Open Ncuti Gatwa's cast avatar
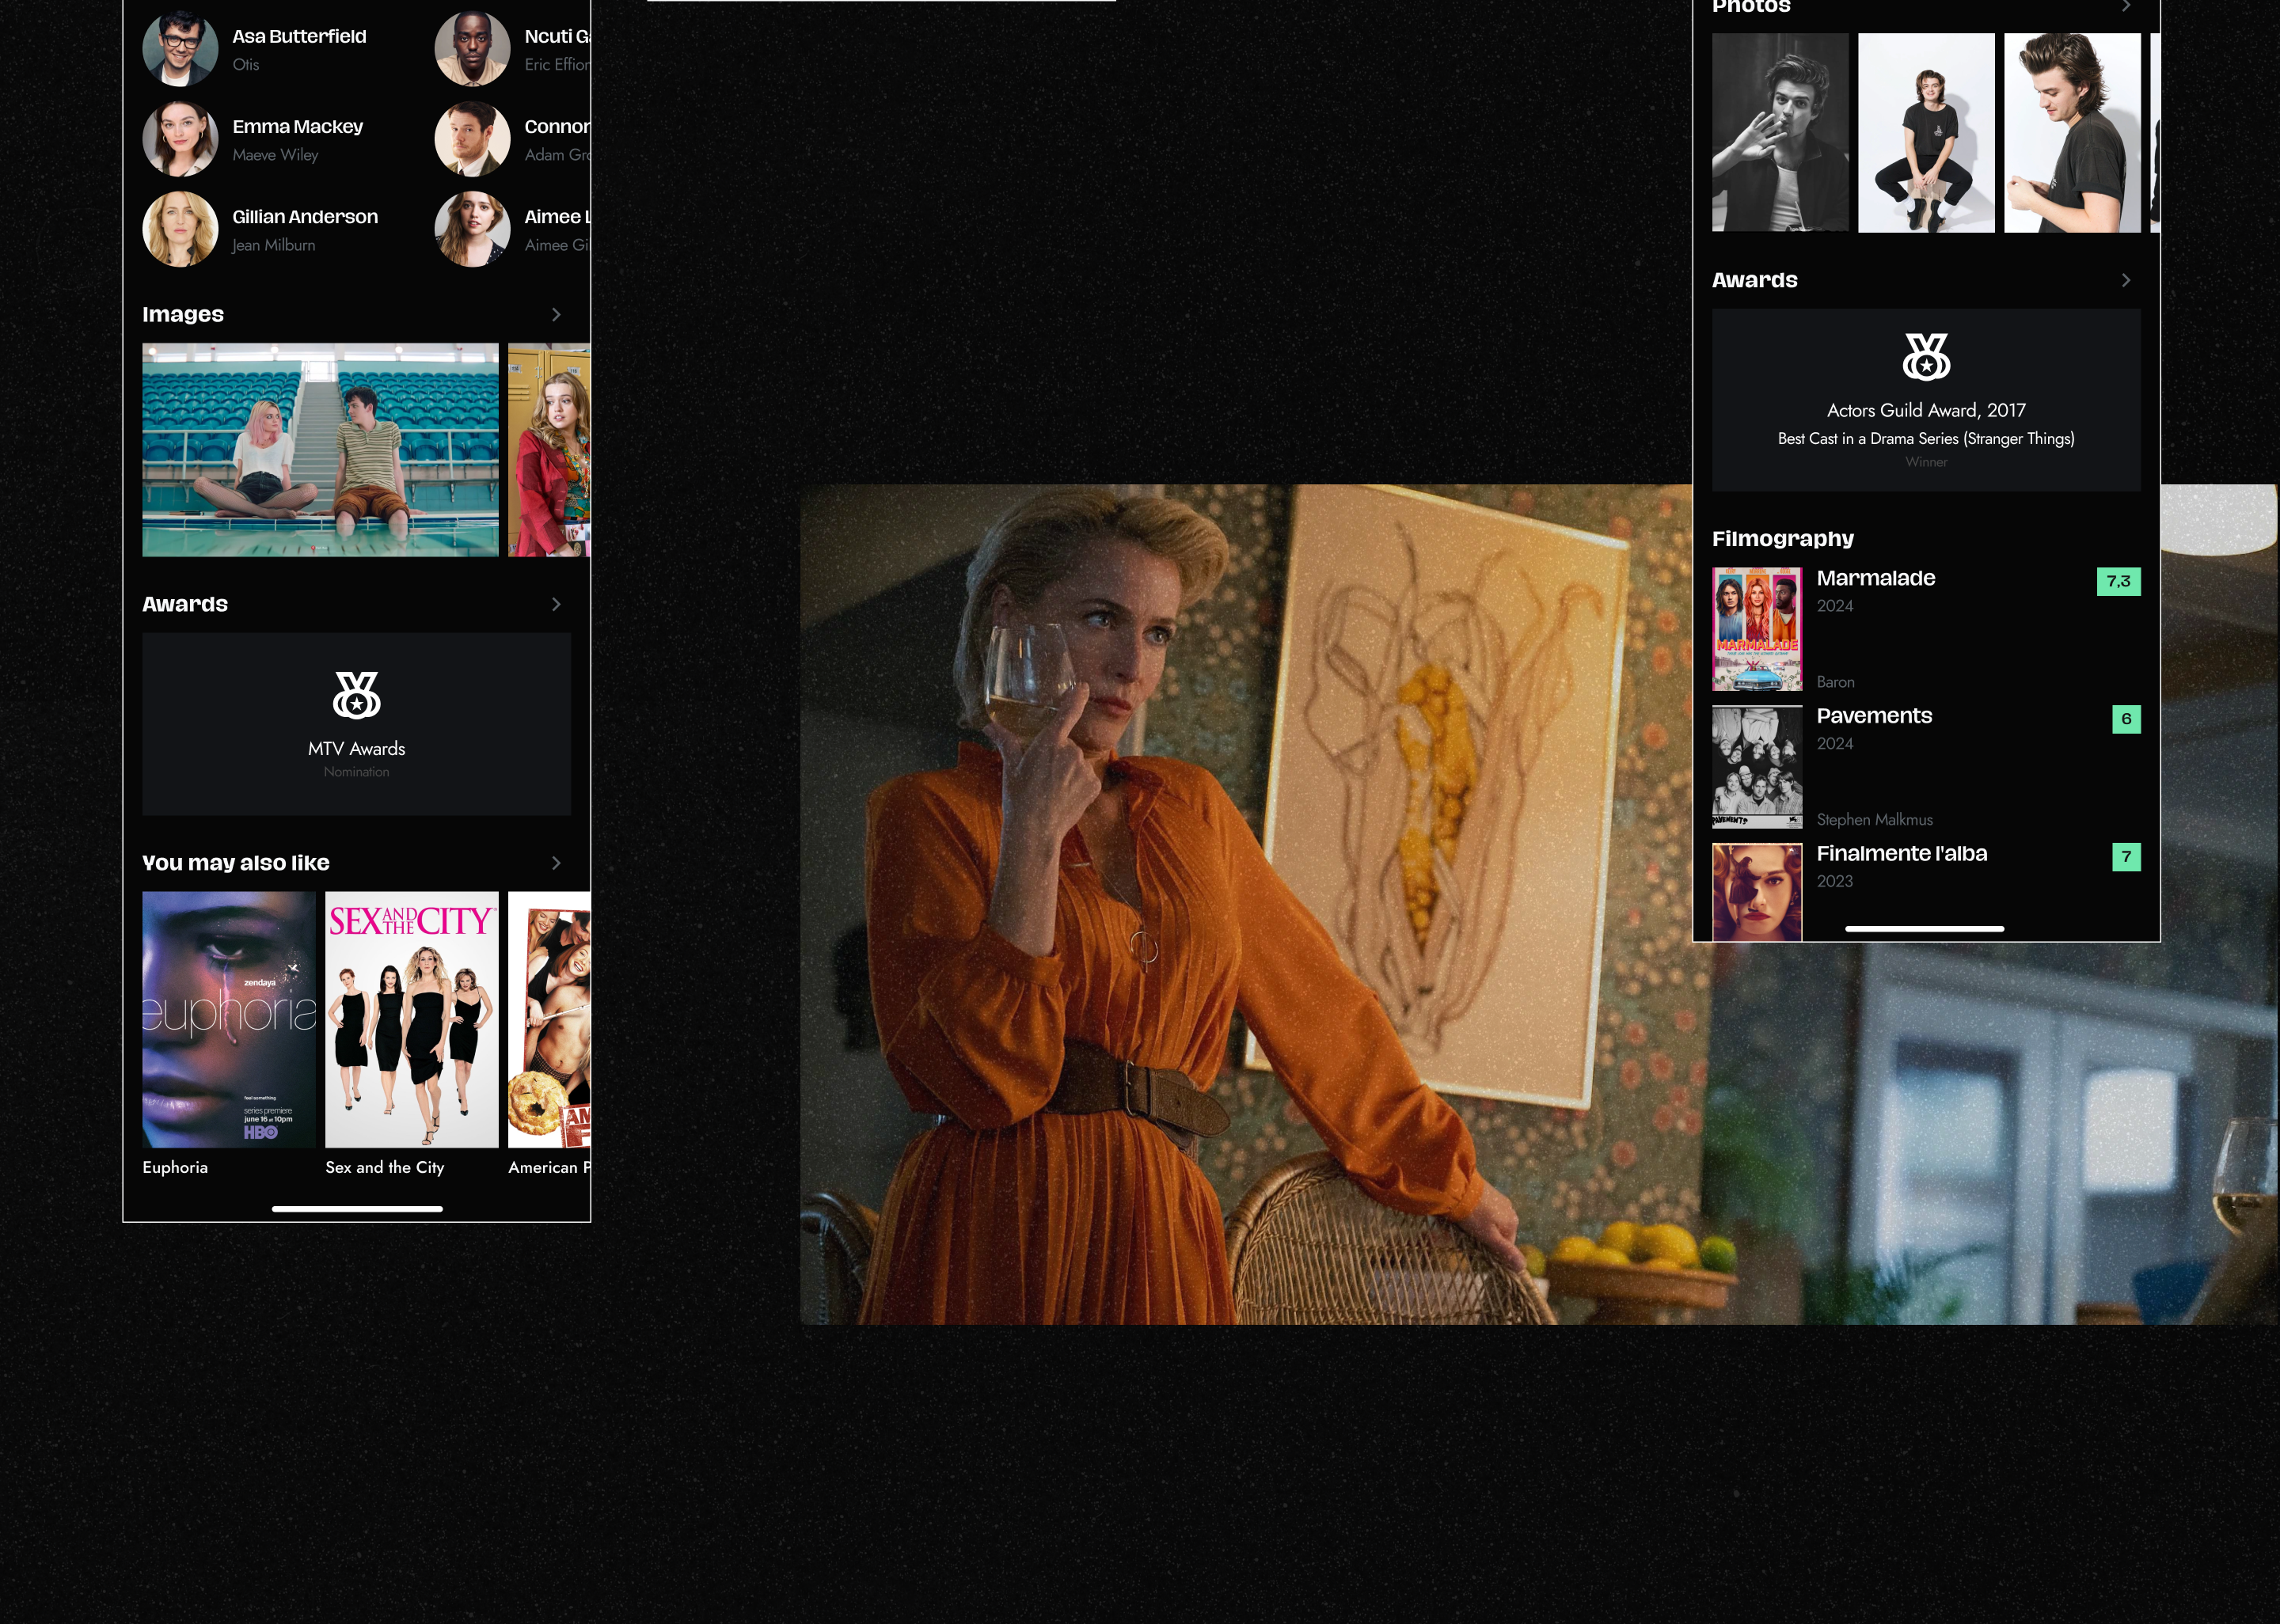This screenshot has width=2280, height=1624. [472, 48]
